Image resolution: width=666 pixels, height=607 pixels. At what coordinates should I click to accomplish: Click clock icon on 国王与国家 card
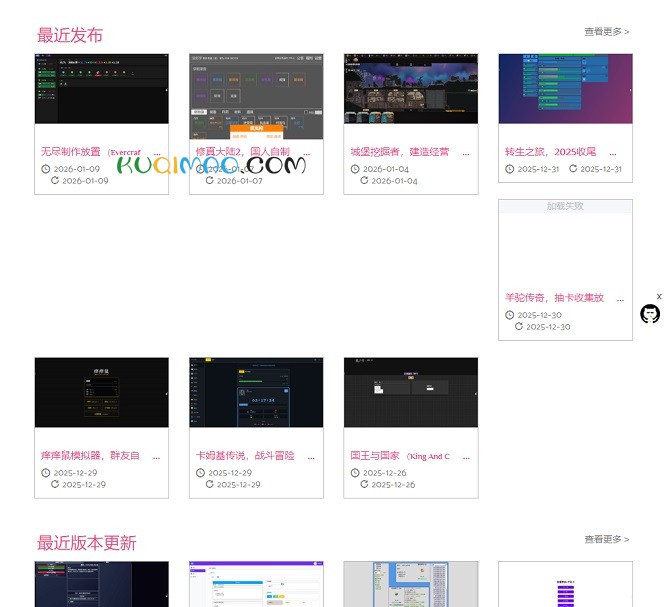coord(355,473)
